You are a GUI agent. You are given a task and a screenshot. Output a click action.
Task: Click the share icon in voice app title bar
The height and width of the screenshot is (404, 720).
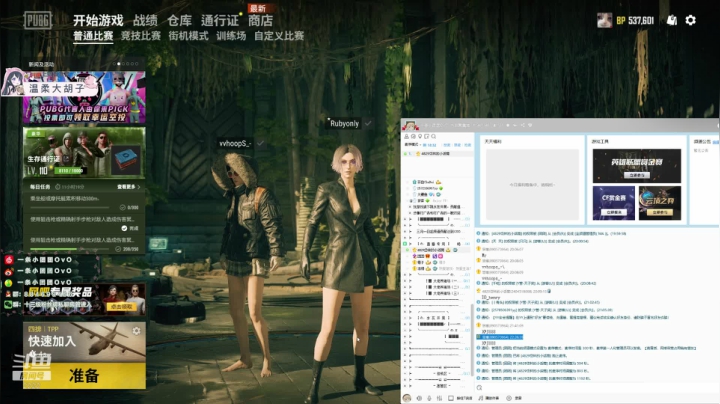[523, 125]
